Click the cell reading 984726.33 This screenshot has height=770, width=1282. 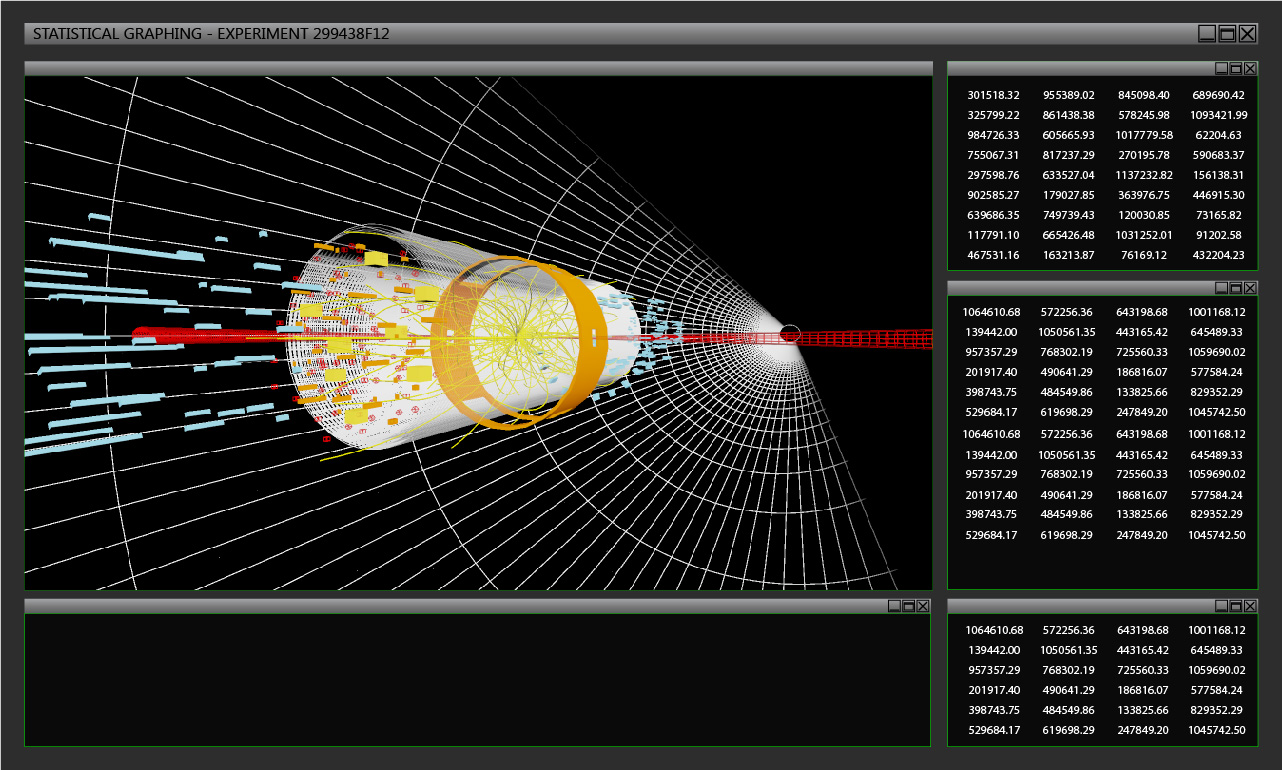click(994, 135)
